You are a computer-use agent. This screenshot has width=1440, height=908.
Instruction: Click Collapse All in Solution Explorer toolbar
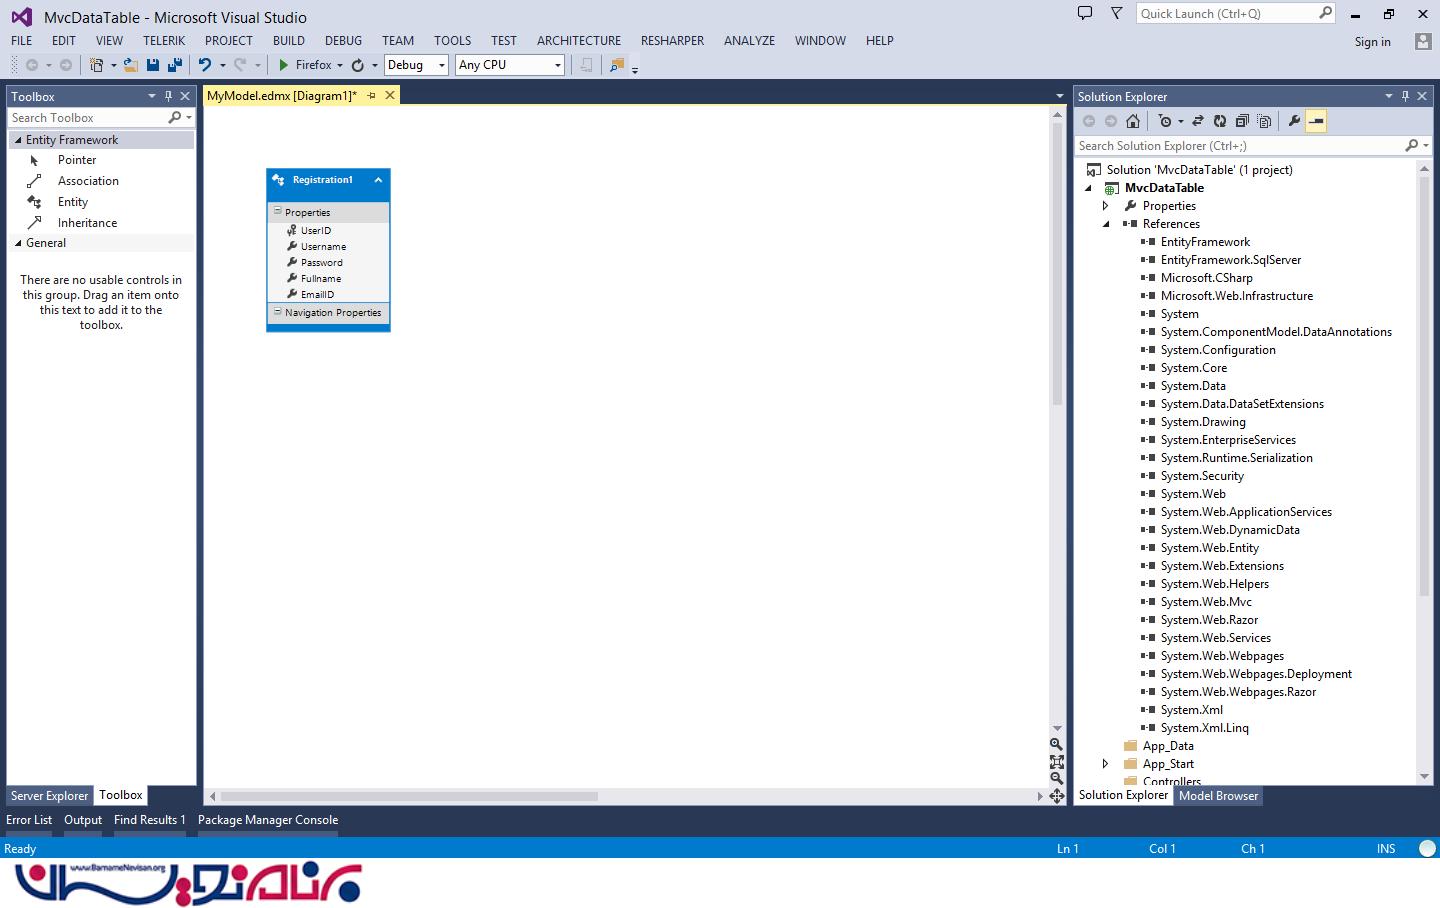(1242, 121)
